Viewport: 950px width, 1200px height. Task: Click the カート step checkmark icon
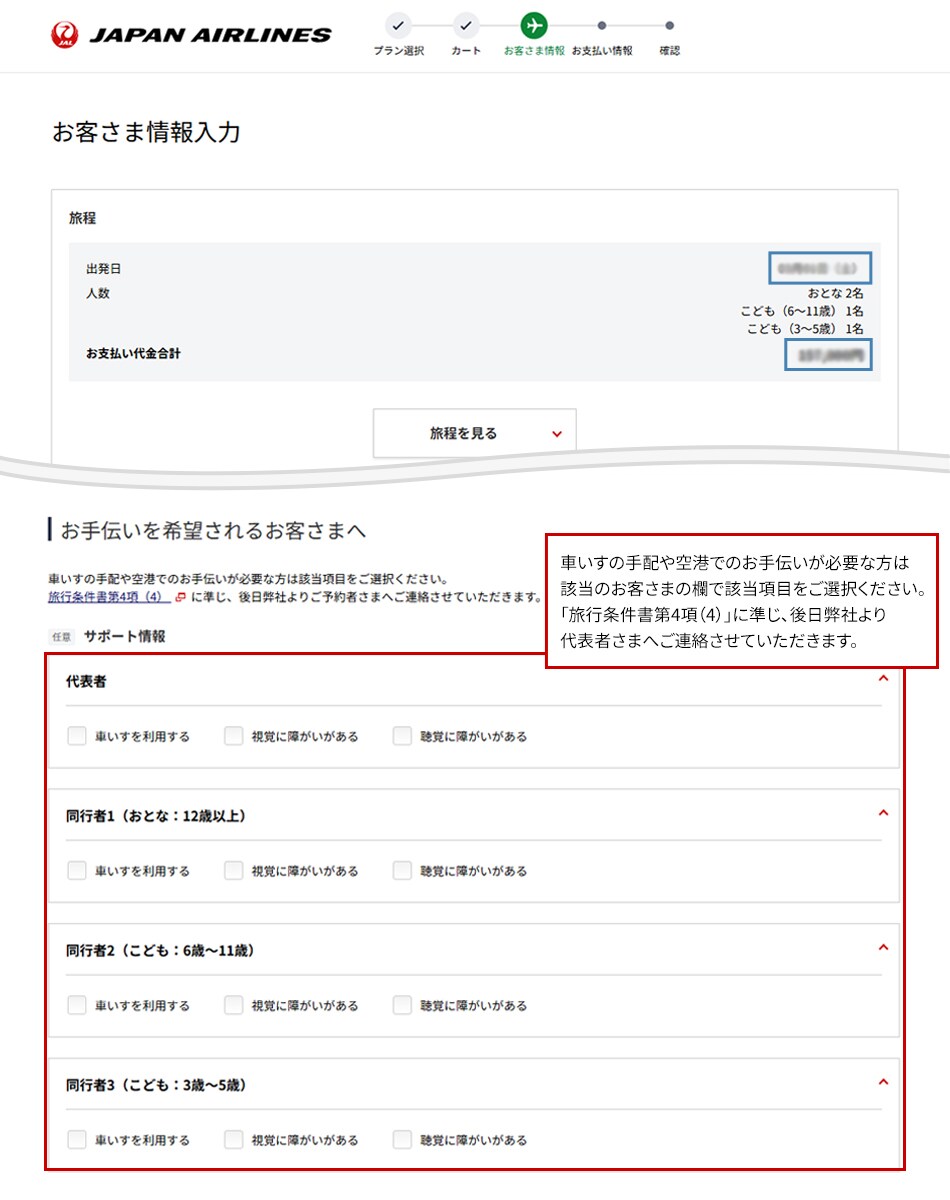466,25
